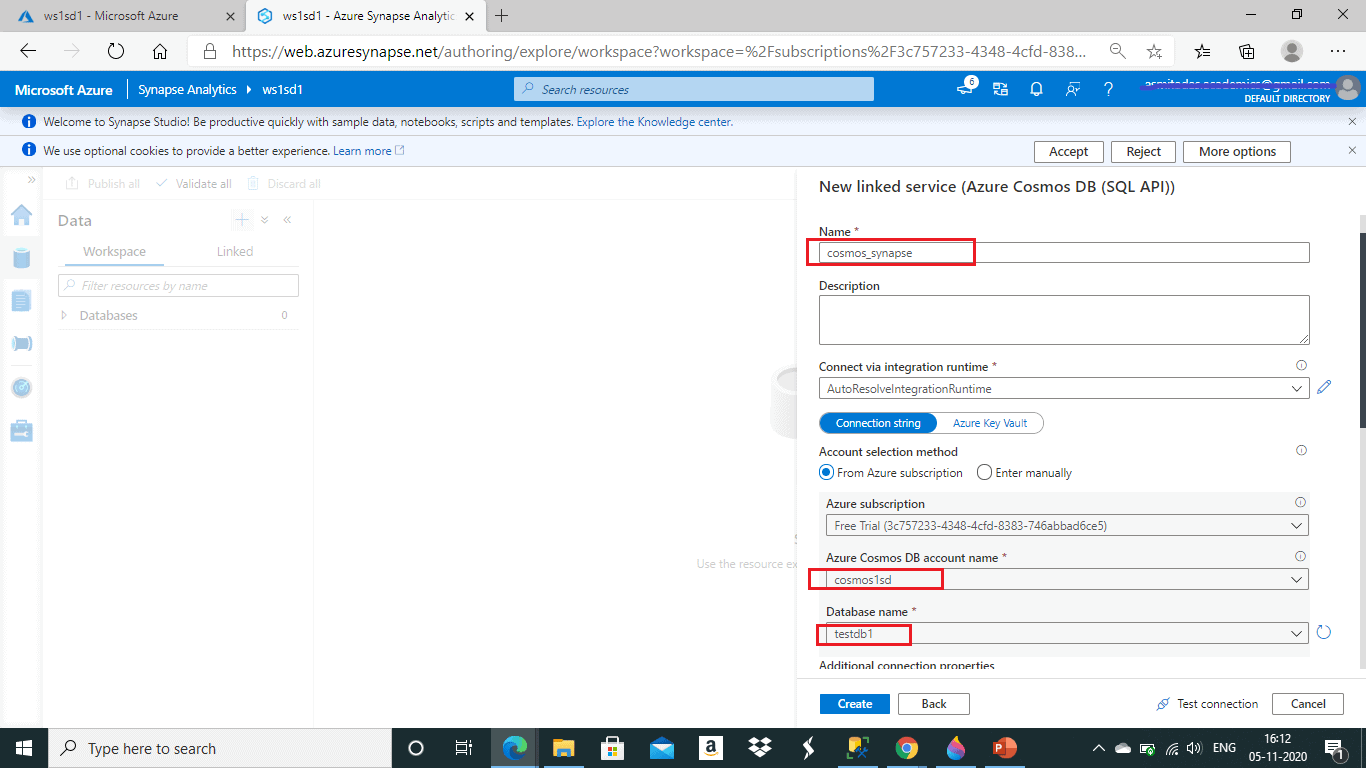Viewport: 1366px width, 768px height.
Task: Open the Azure subscription dropdown
Action: (1067, 525)
